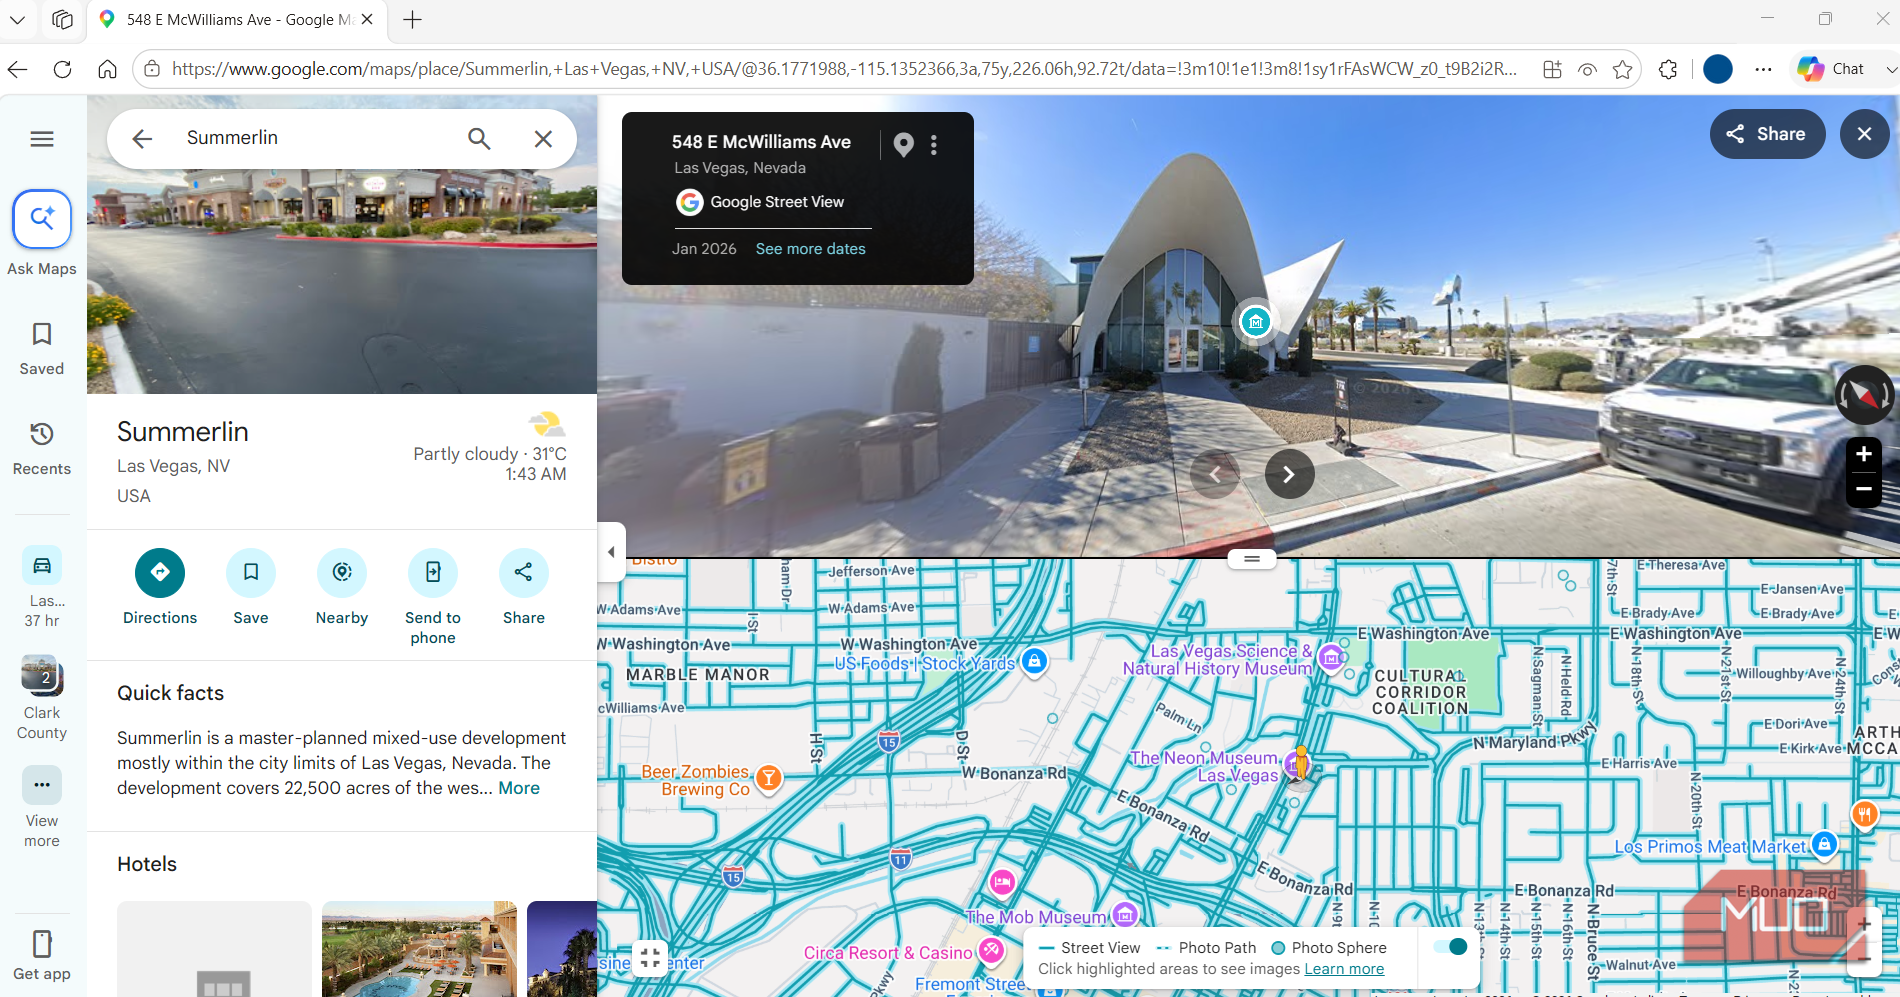
Task: Collapse the side panel arrow
Action: point(611,552)
